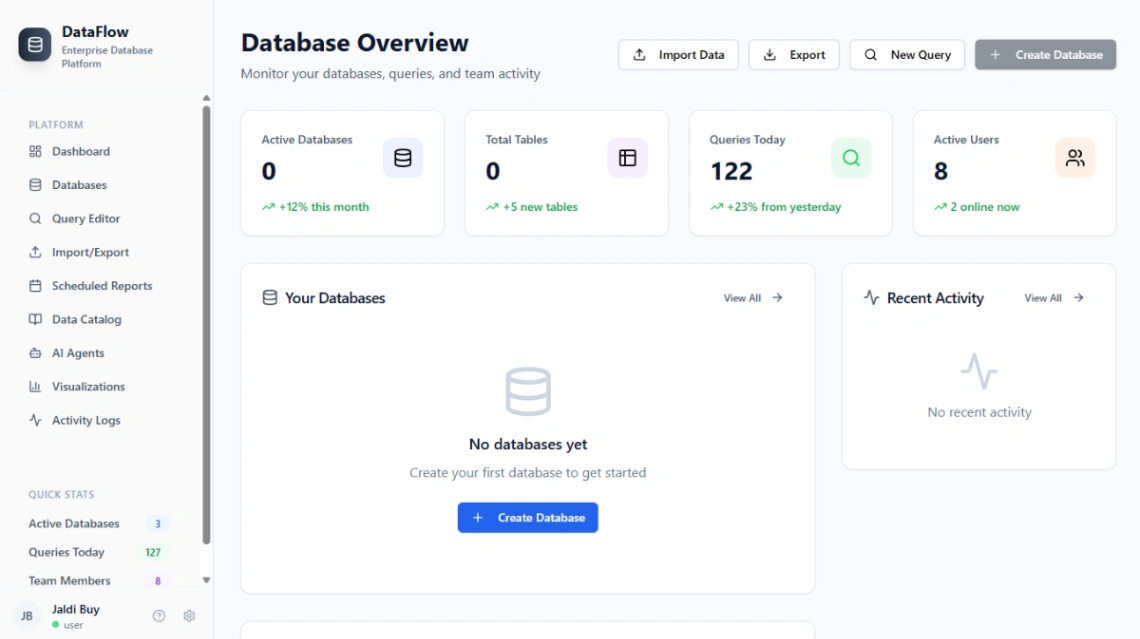Click the 'No databases yet' message

[x=528, y=444]
